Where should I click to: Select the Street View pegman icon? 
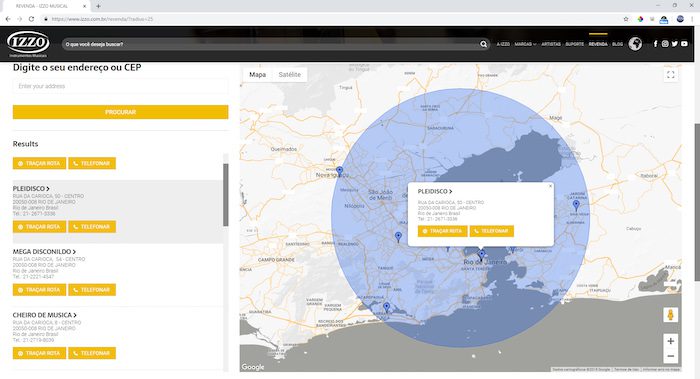click(x=670, y=315)
